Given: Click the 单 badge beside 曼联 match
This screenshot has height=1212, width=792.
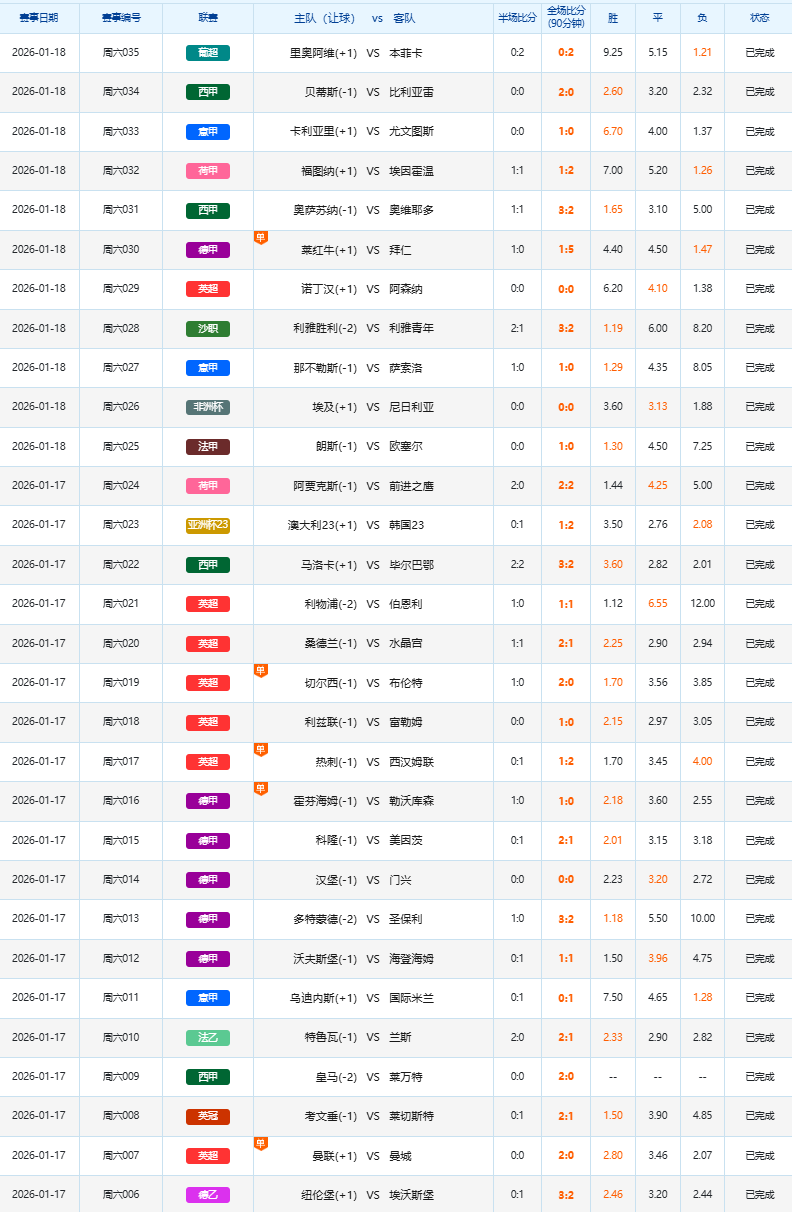Looking at the screenshot, I should 261,1144.
